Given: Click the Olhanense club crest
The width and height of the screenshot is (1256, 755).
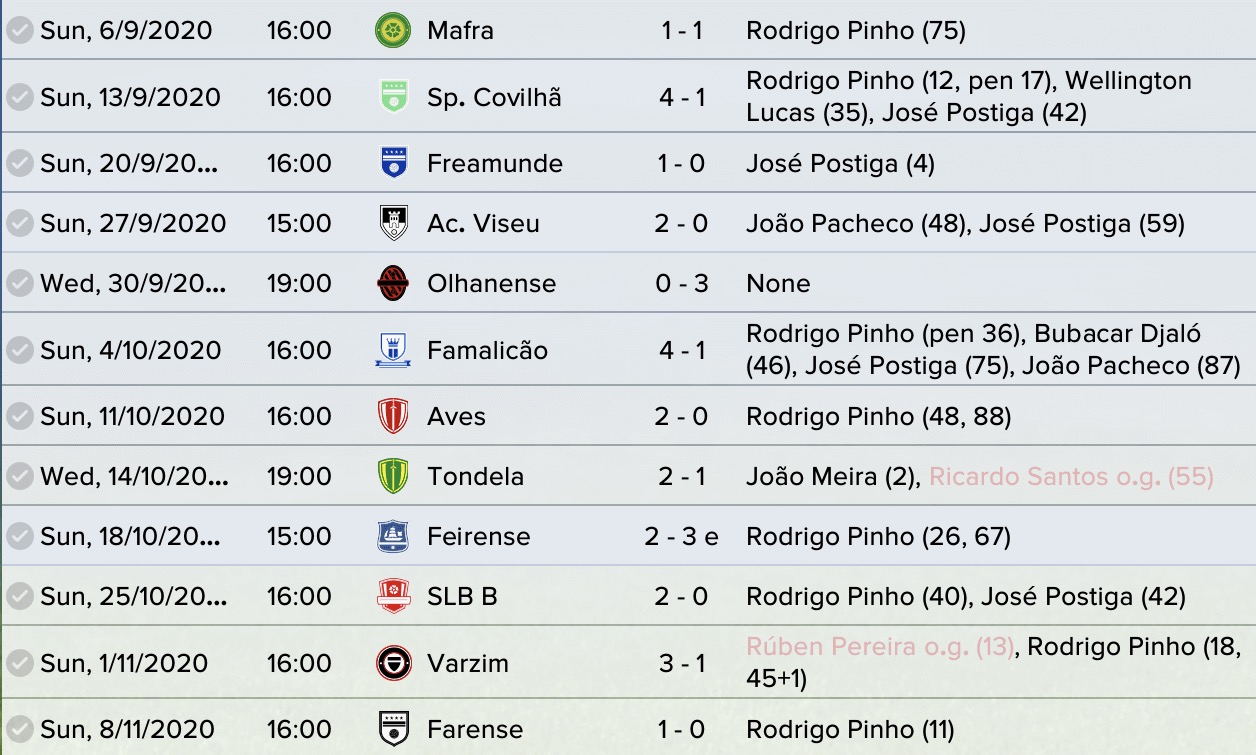Looking at the screenshot, I should pyautogui.click(x=393, y=283).
